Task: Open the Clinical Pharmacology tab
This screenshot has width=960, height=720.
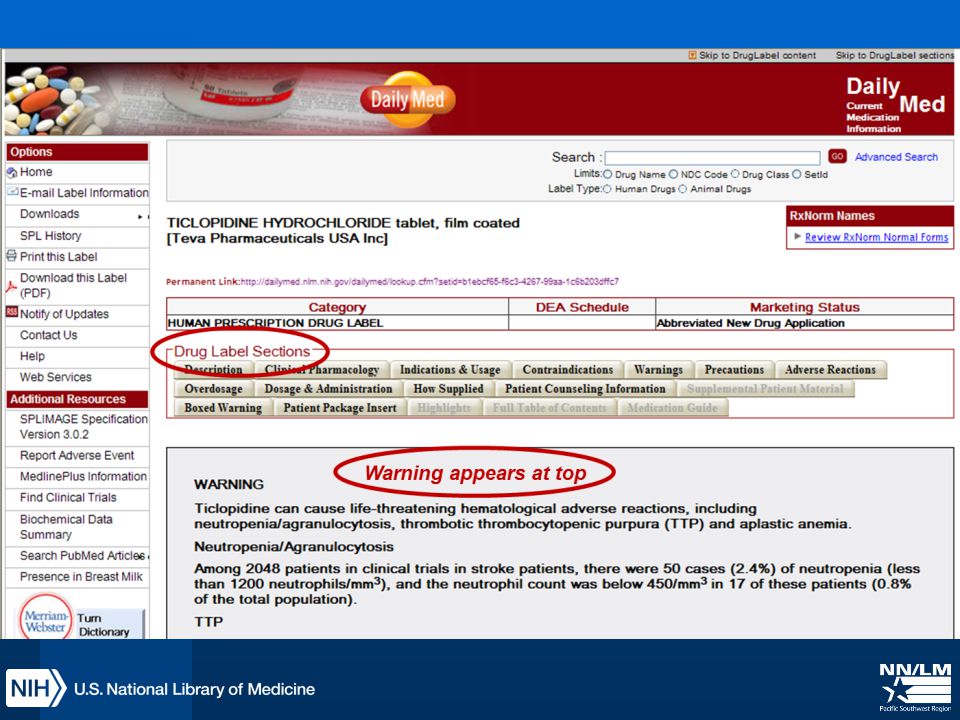Action: point(322,370)
